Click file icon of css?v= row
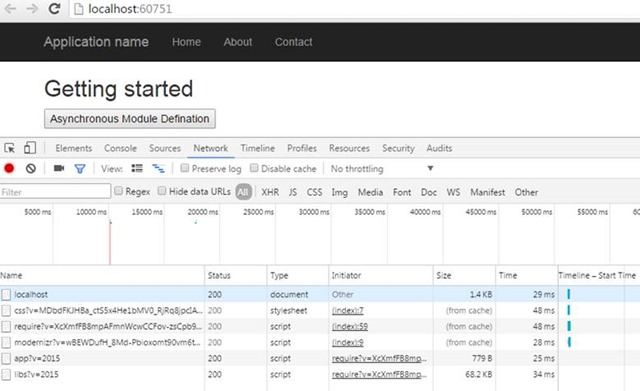The height and width of the screenshot is (391, 640). pyautogui.click(x=6, y=311)
